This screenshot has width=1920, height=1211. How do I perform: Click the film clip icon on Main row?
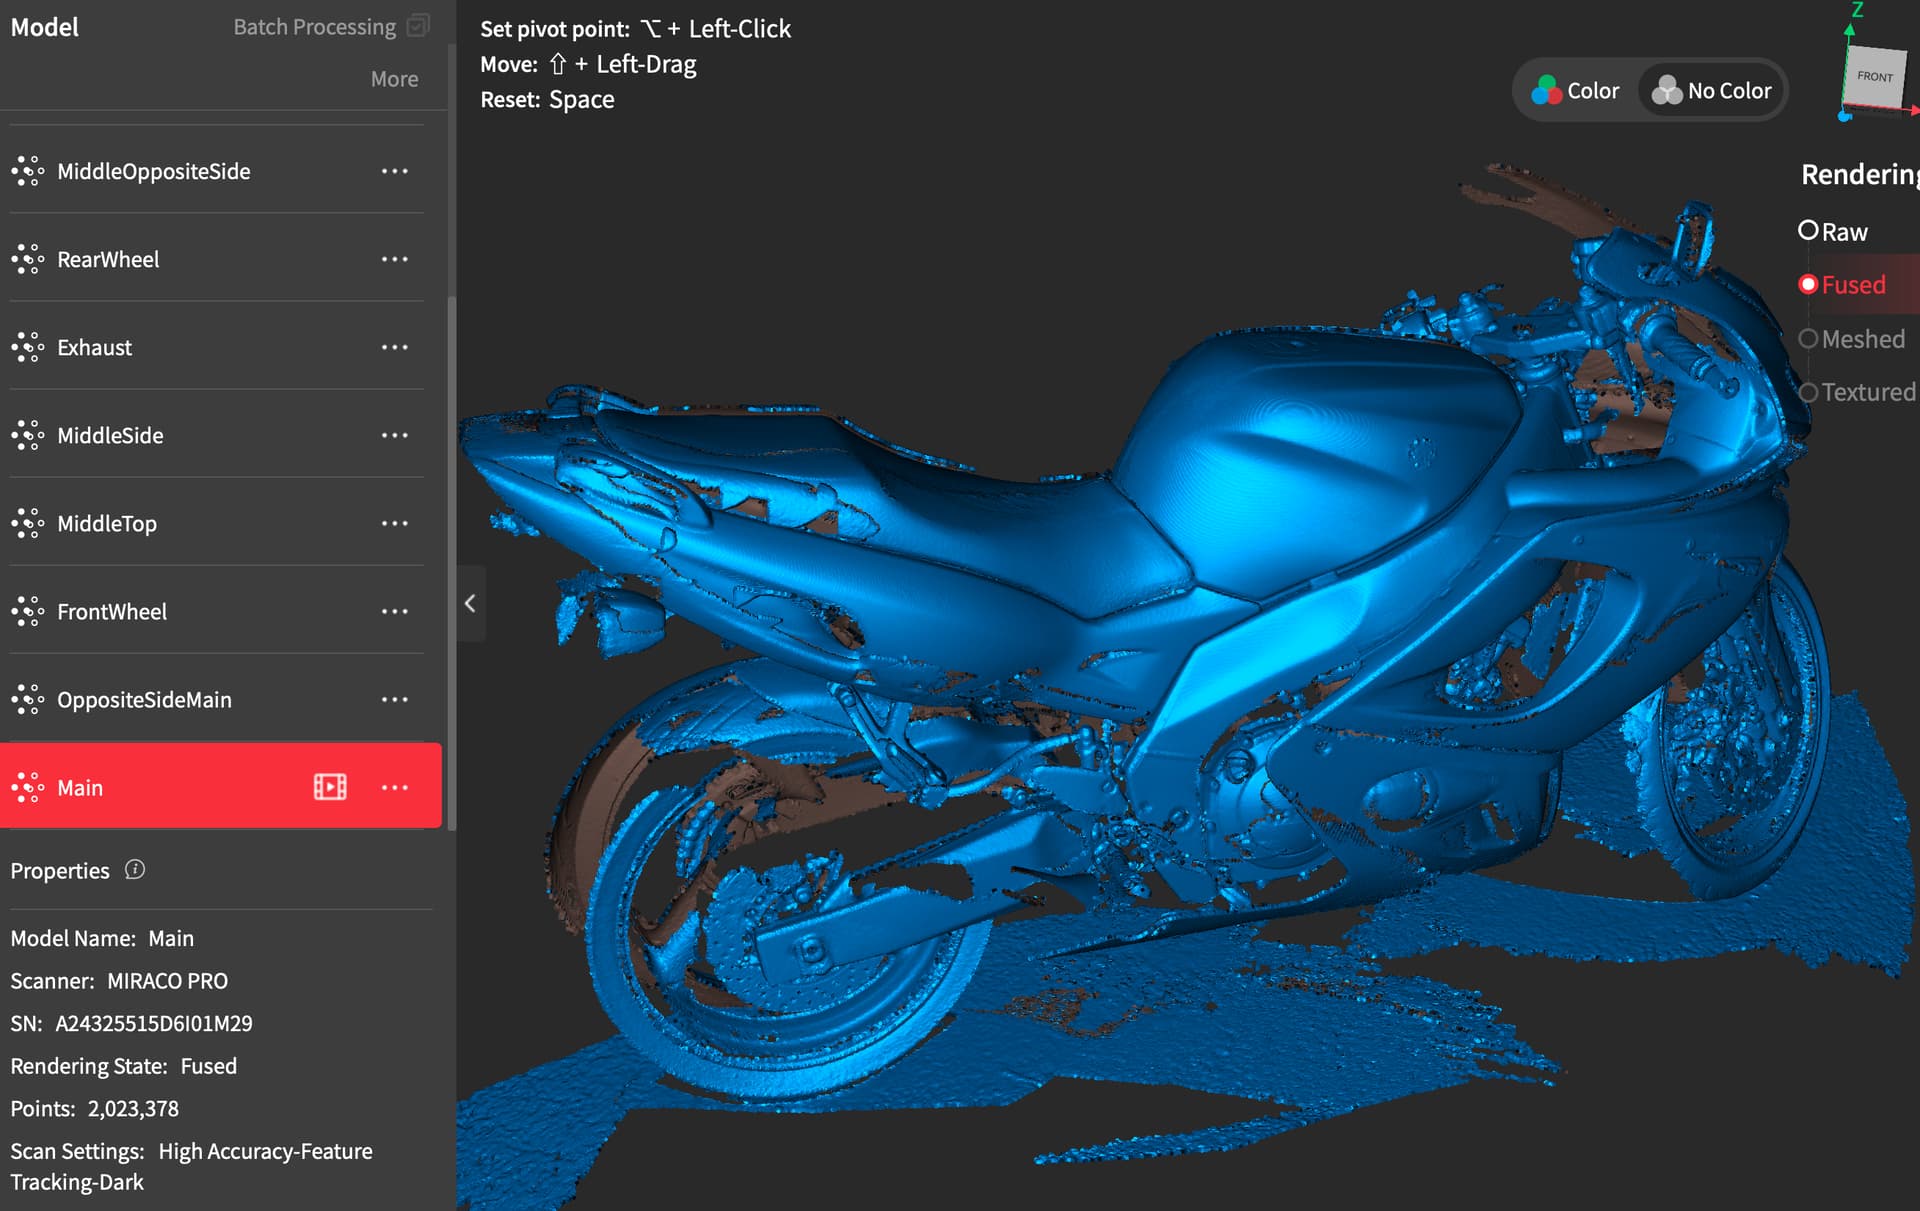coord(330,787)
